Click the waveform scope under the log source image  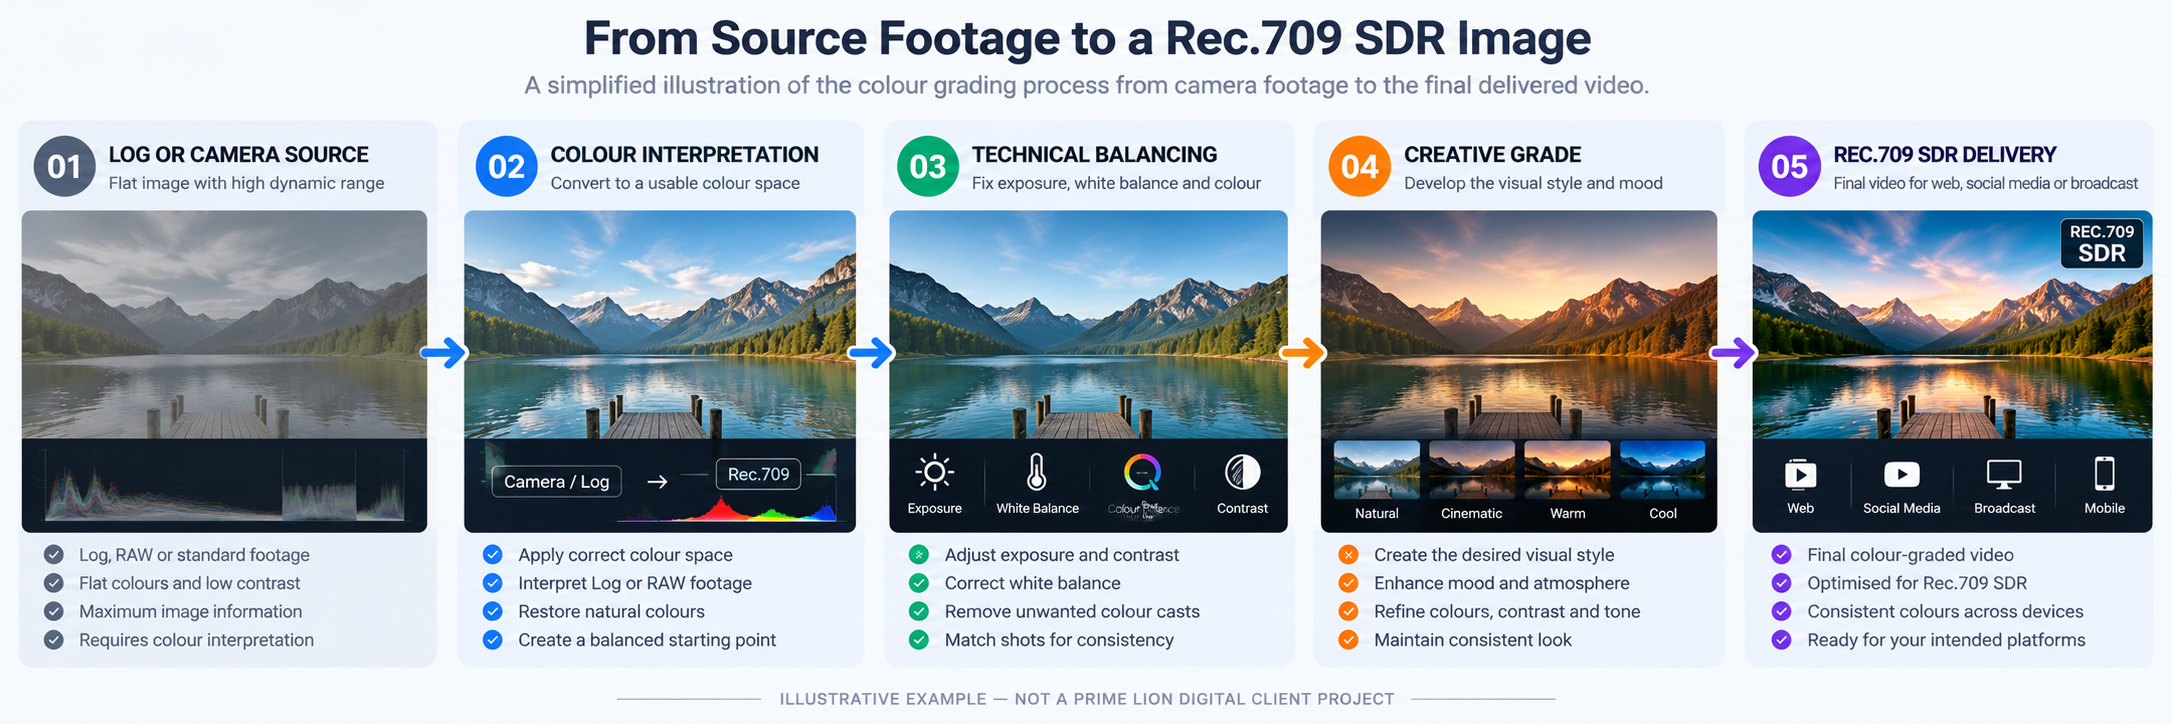coord(225,487)
